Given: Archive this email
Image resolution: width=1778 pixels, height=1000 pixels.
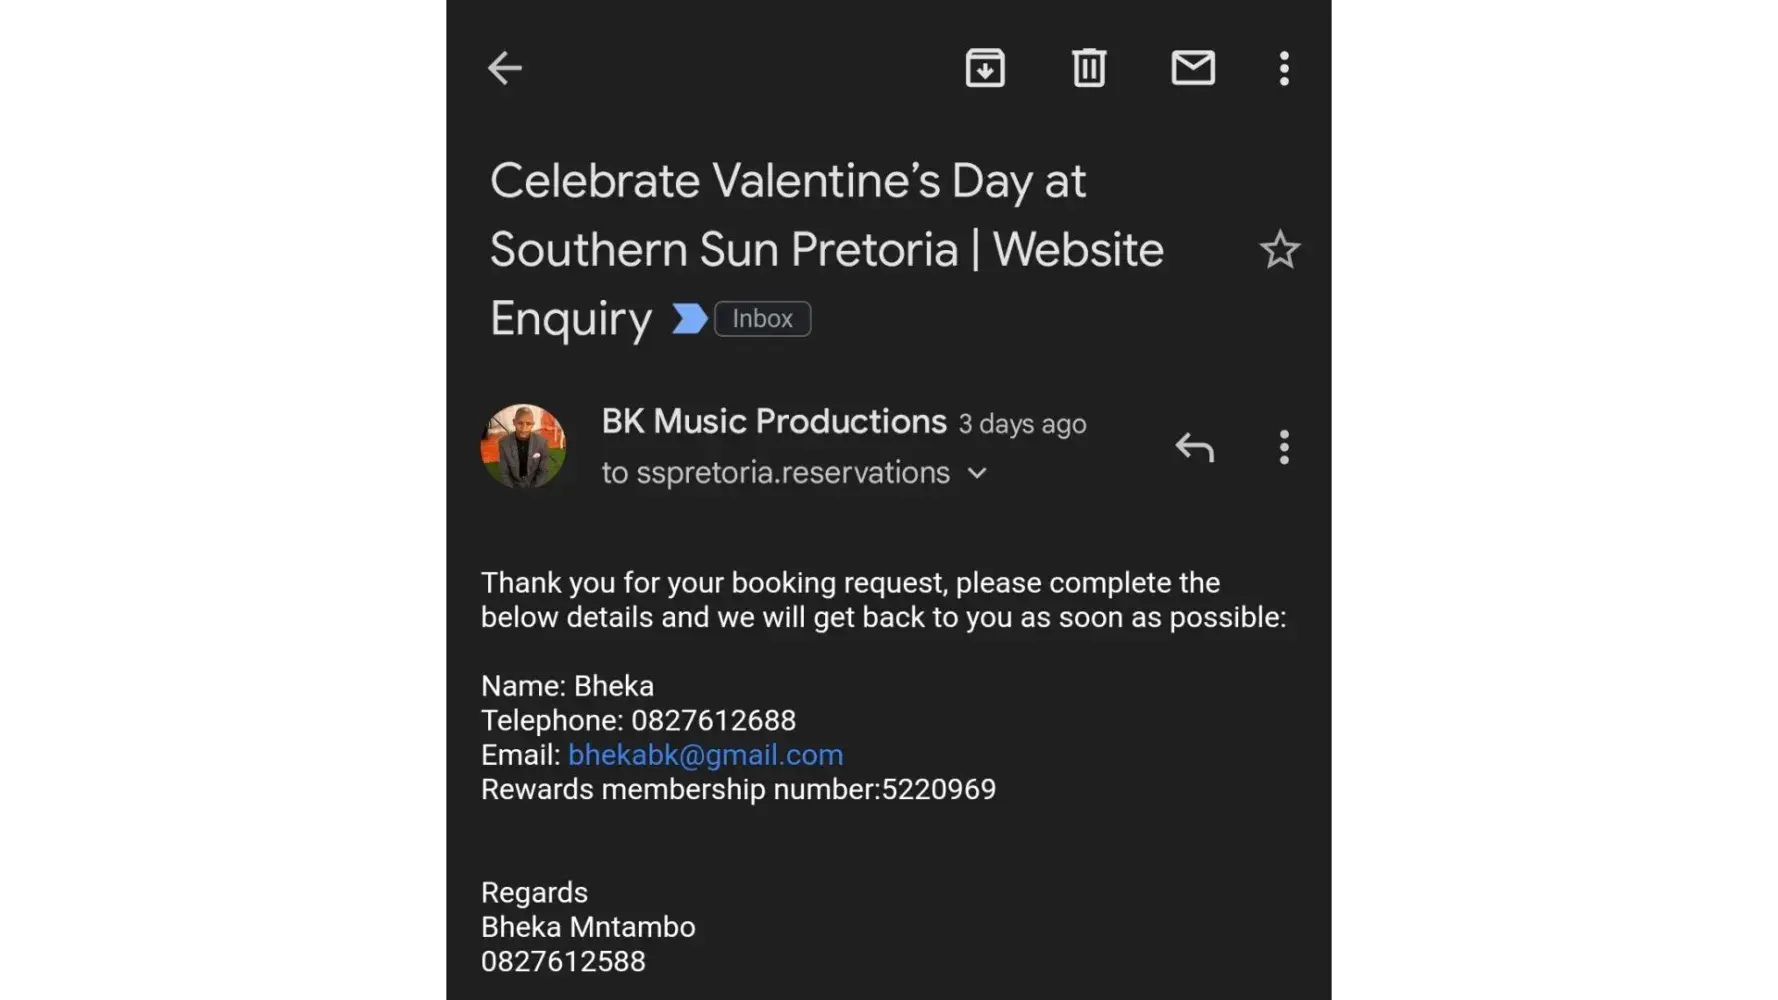Looking at the screenshot, I should pyautogui.click(x=985, y=68).
